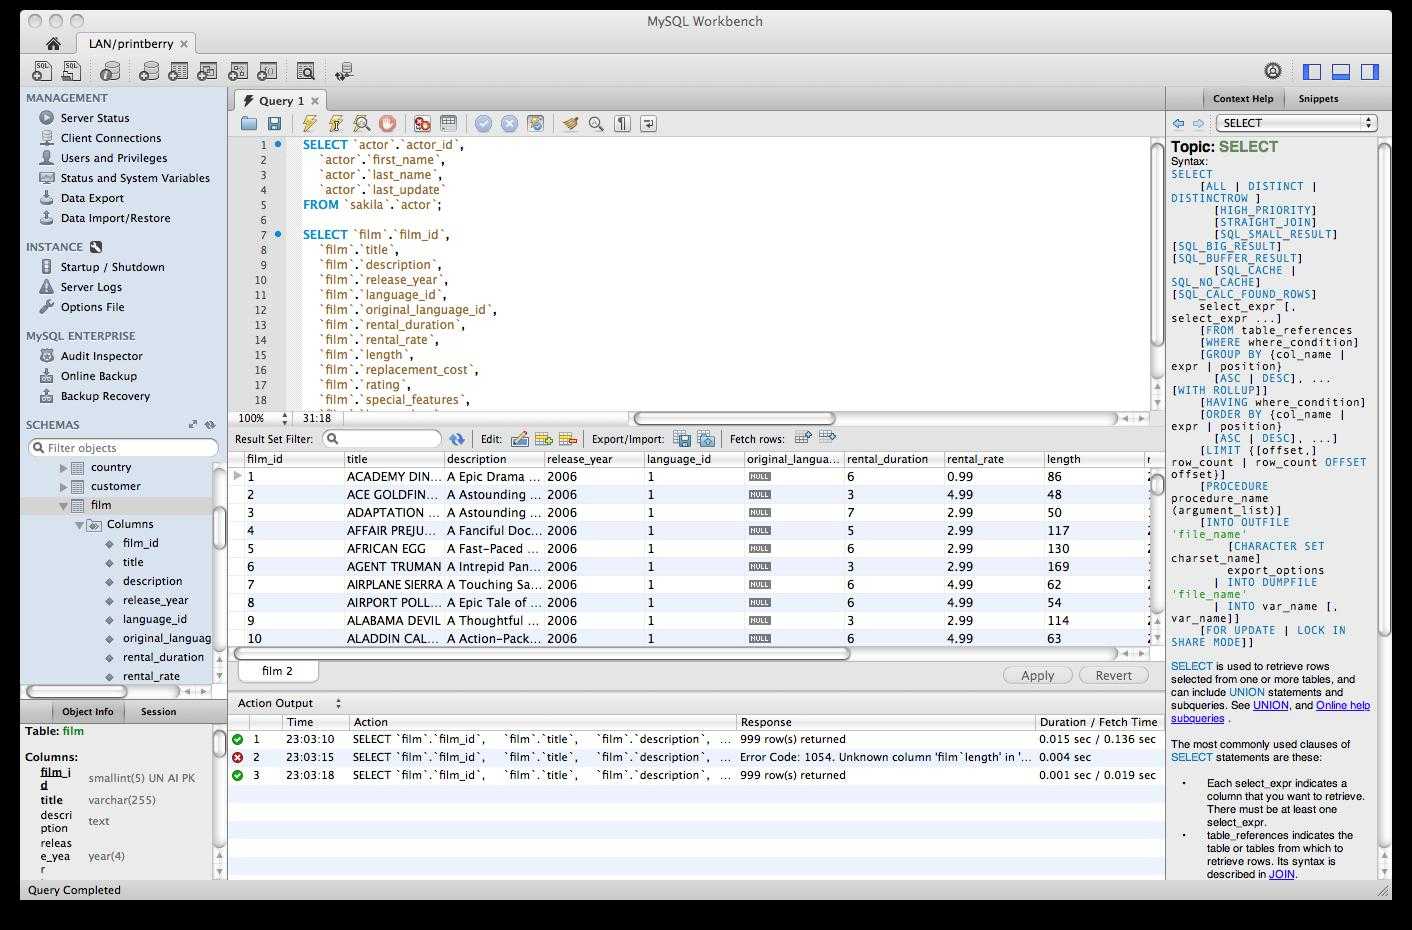Viewport: 1412px width, 930px height.
Task: Click the result grid horizontal scrollbar
Action: 542,653
